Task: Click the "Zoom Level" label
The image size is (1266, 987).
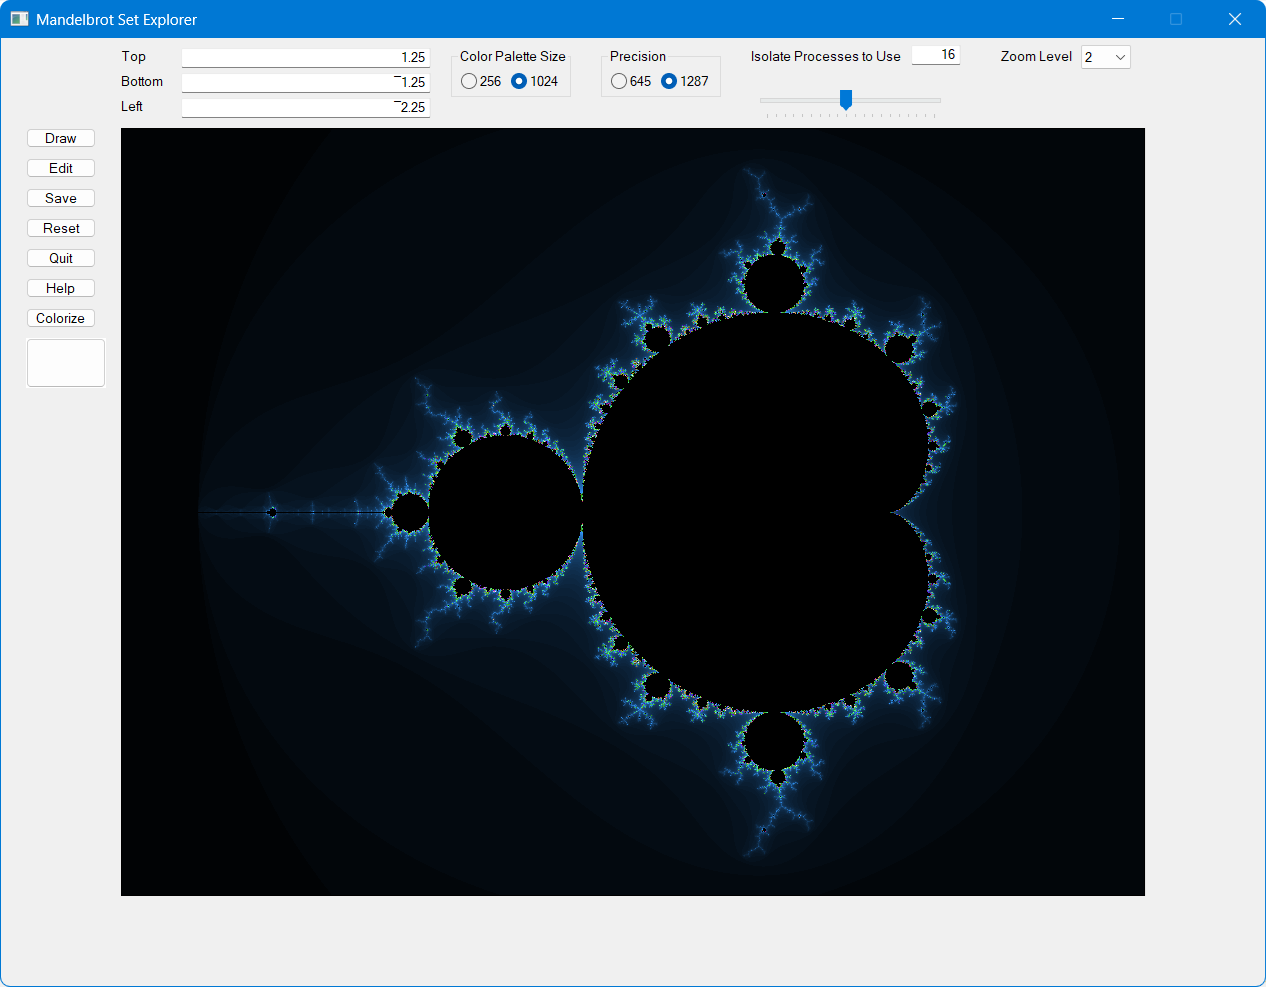Action: 1036,56
